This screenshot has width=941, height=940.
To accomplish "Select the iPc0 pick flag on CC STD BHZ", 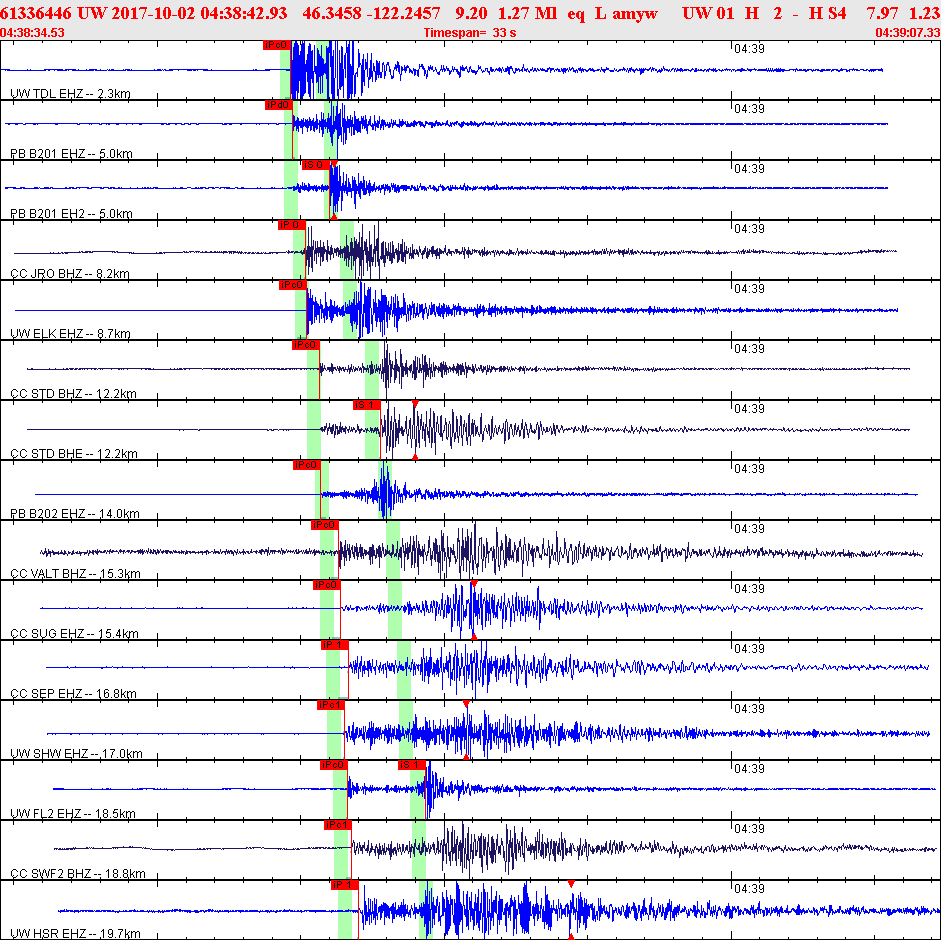I will 305,345.
